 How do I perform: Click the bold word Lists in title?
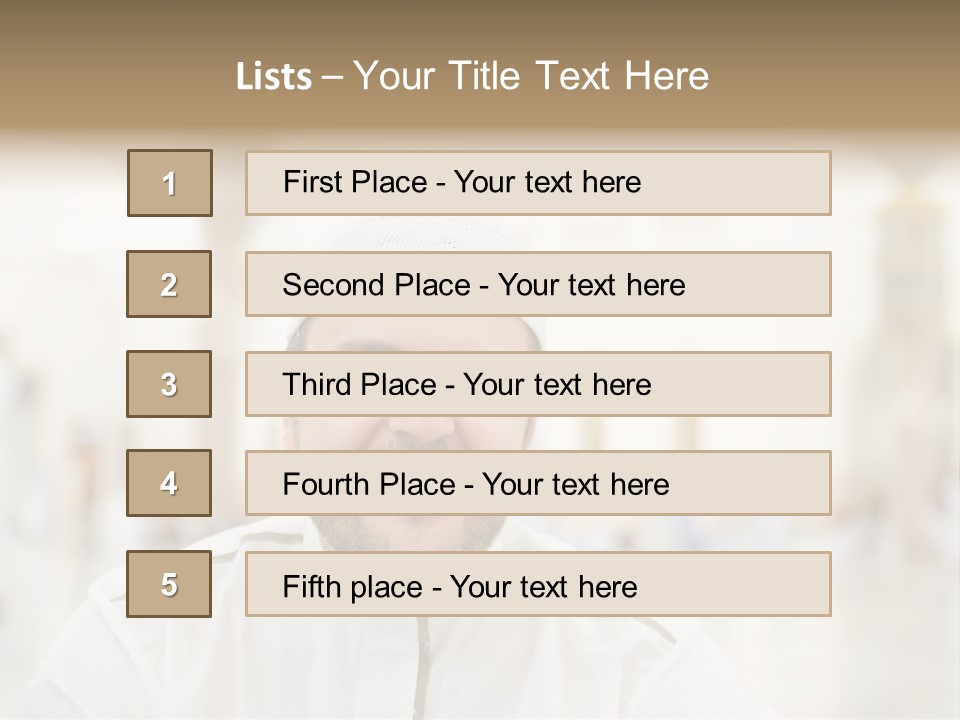(274, 76)
